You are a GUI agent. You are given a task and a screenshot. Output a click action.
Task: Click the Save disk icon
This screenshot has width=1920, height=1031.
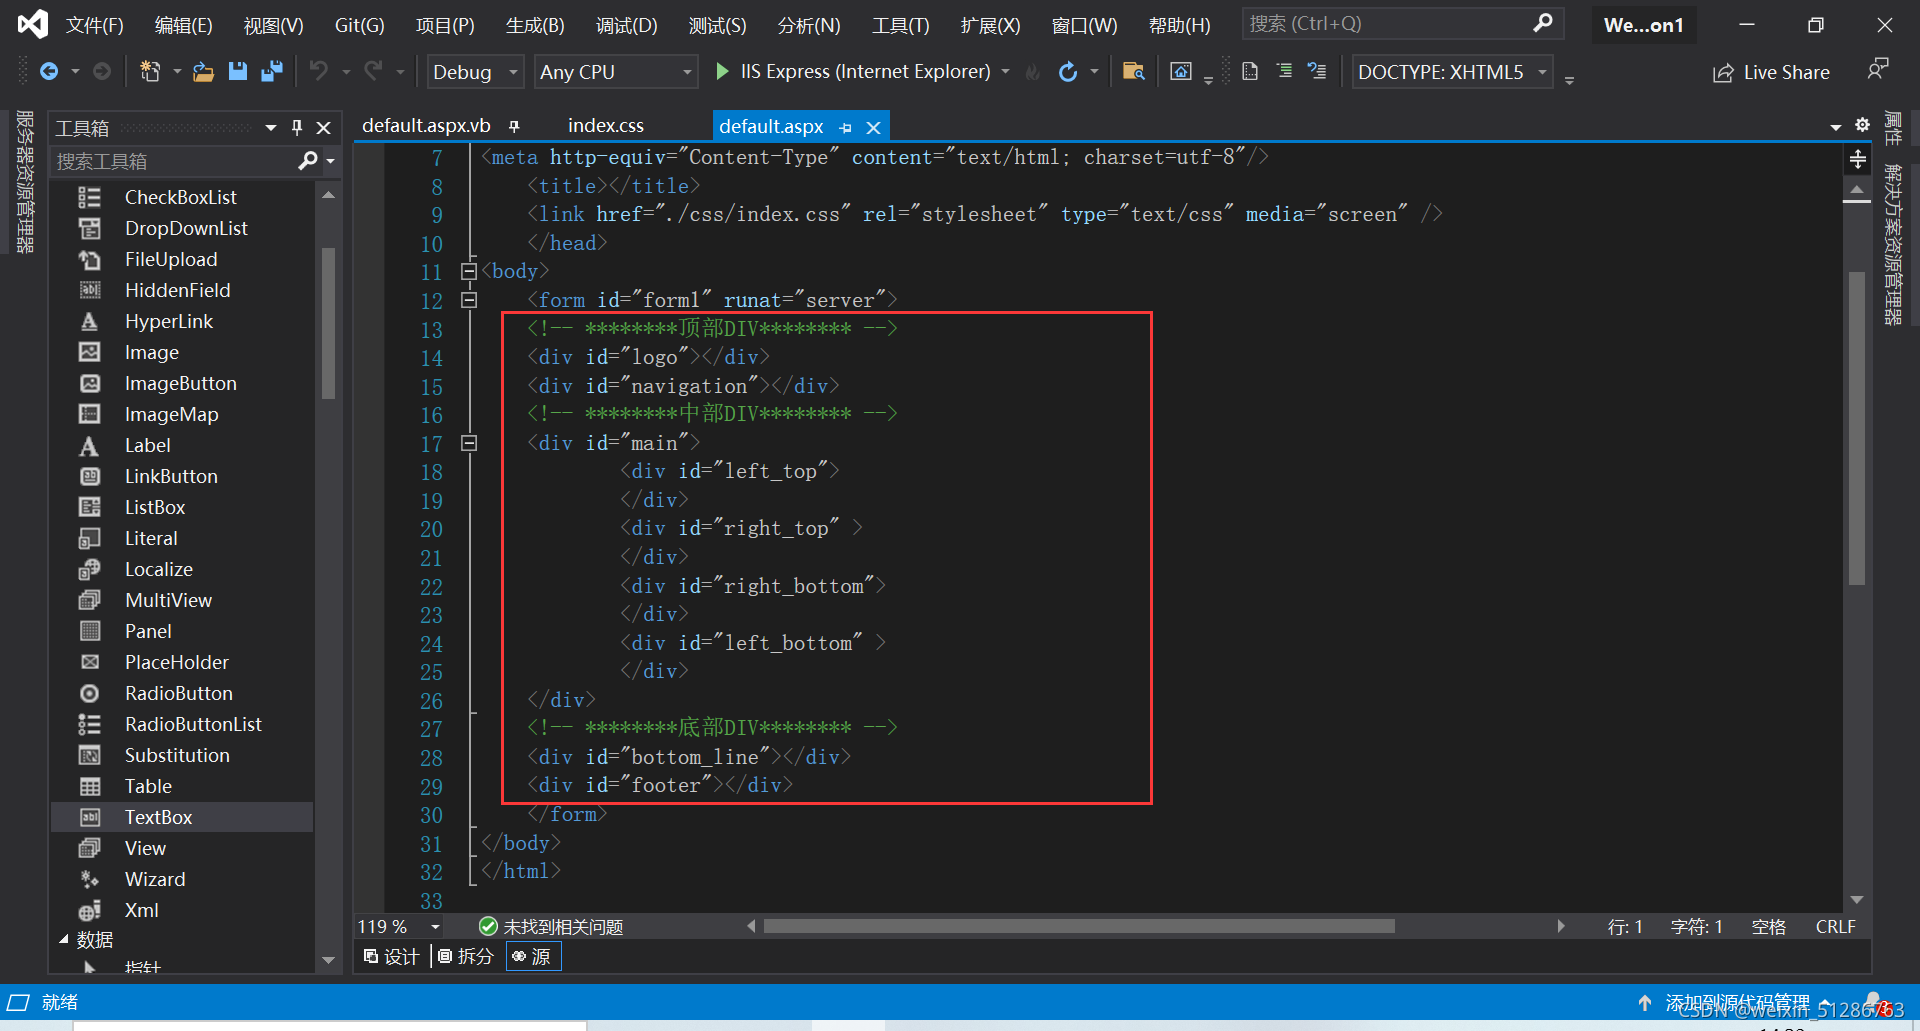(x=237, y=71)
